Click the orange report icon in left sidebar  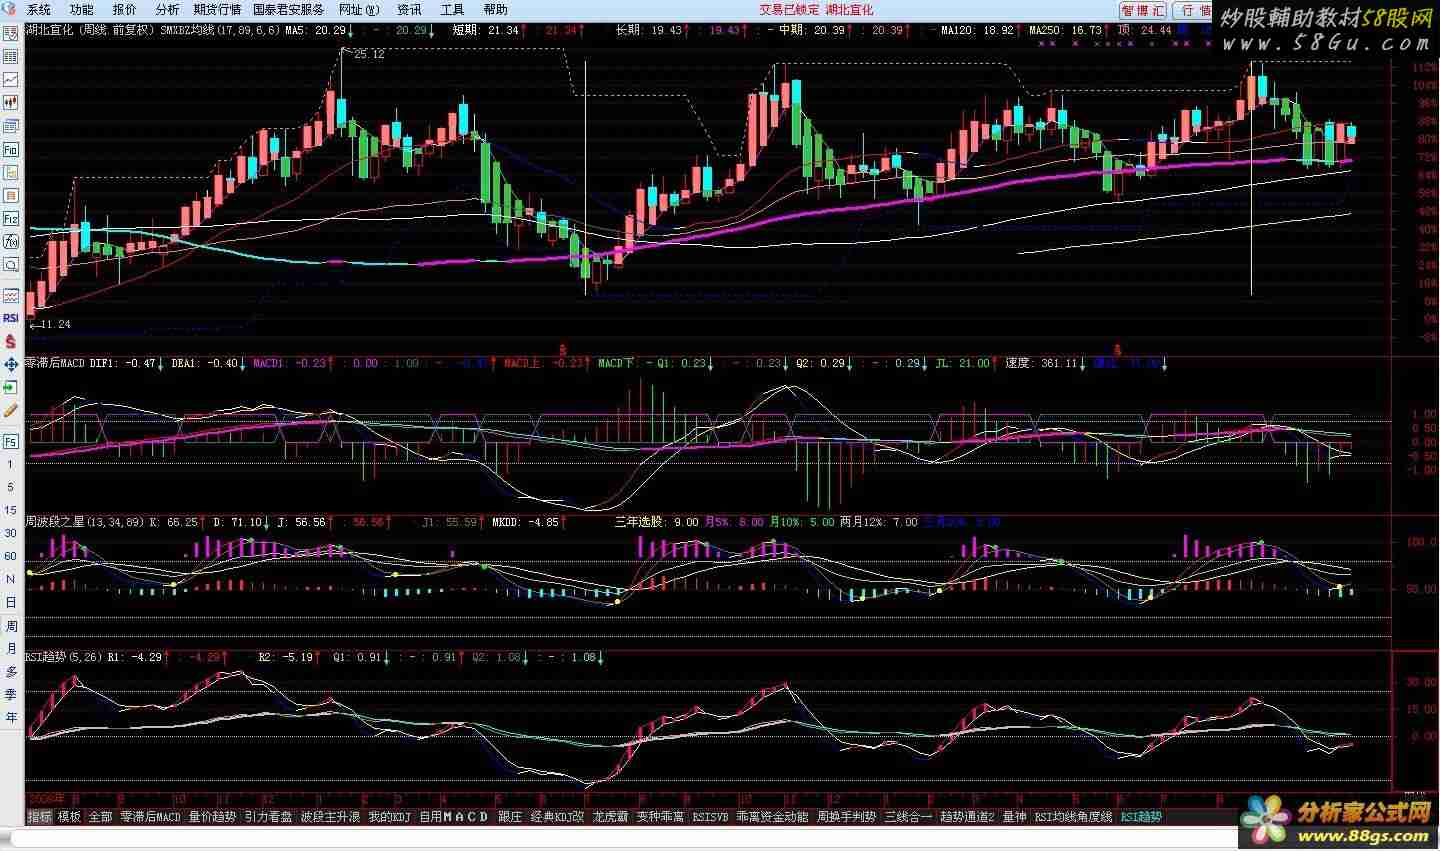tap(11, 172)
